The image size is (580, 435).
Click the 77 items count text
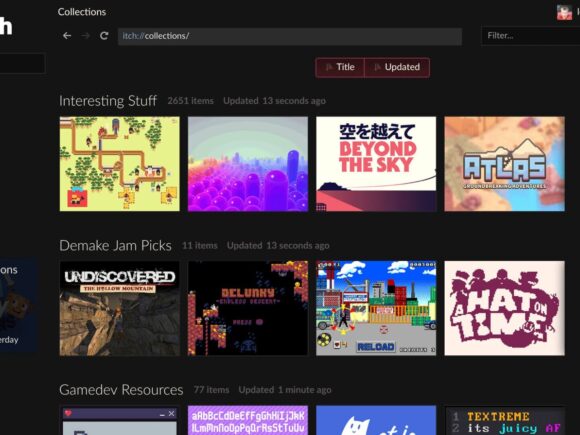(x=212, y=390)
